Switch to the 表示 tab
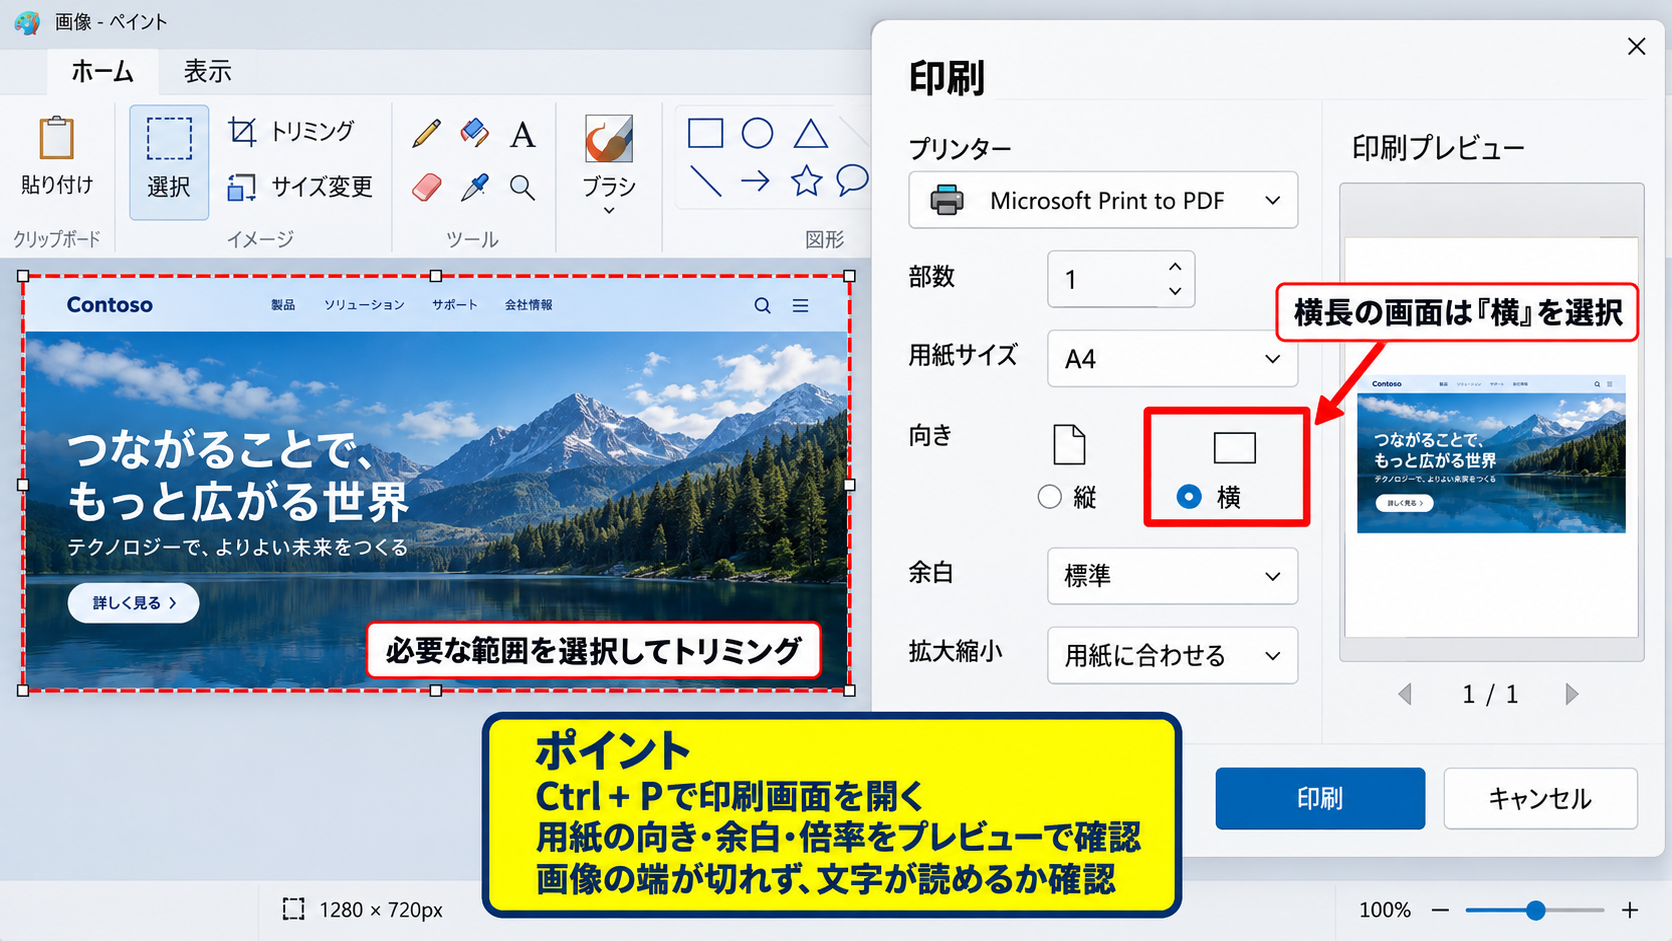This screenshot has height=941, width=1672. (207, 71)
